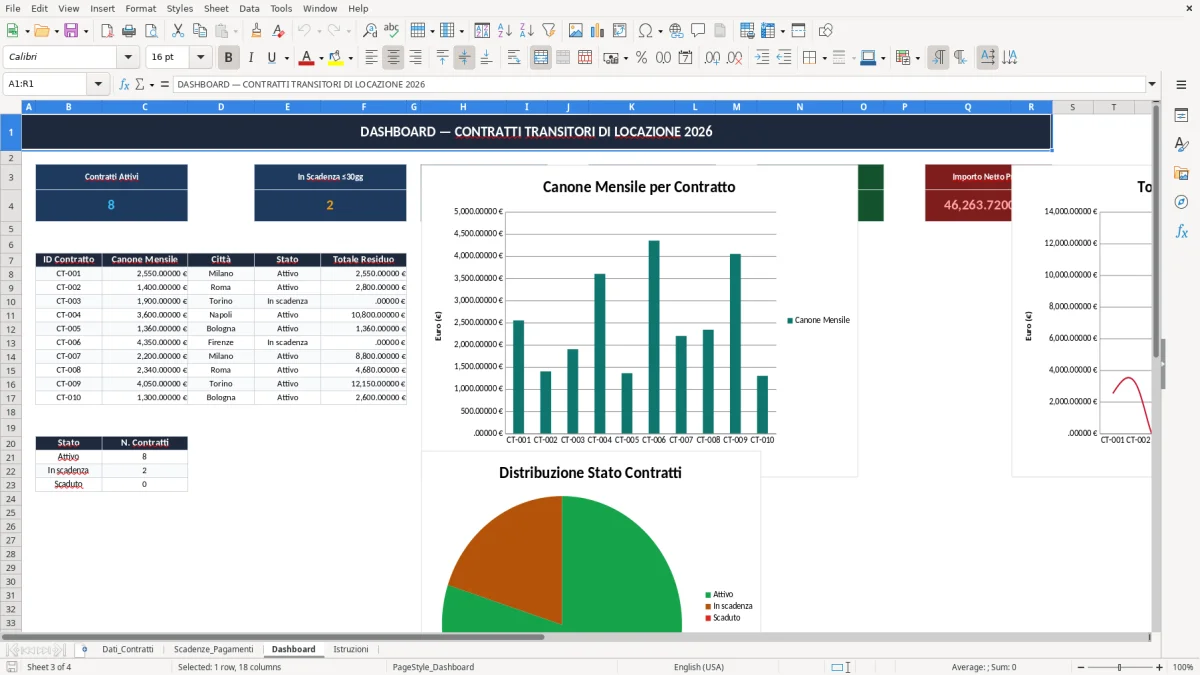Toggle Bold formatting
This screenshot has height=675, width=1200.
point(229,58)
